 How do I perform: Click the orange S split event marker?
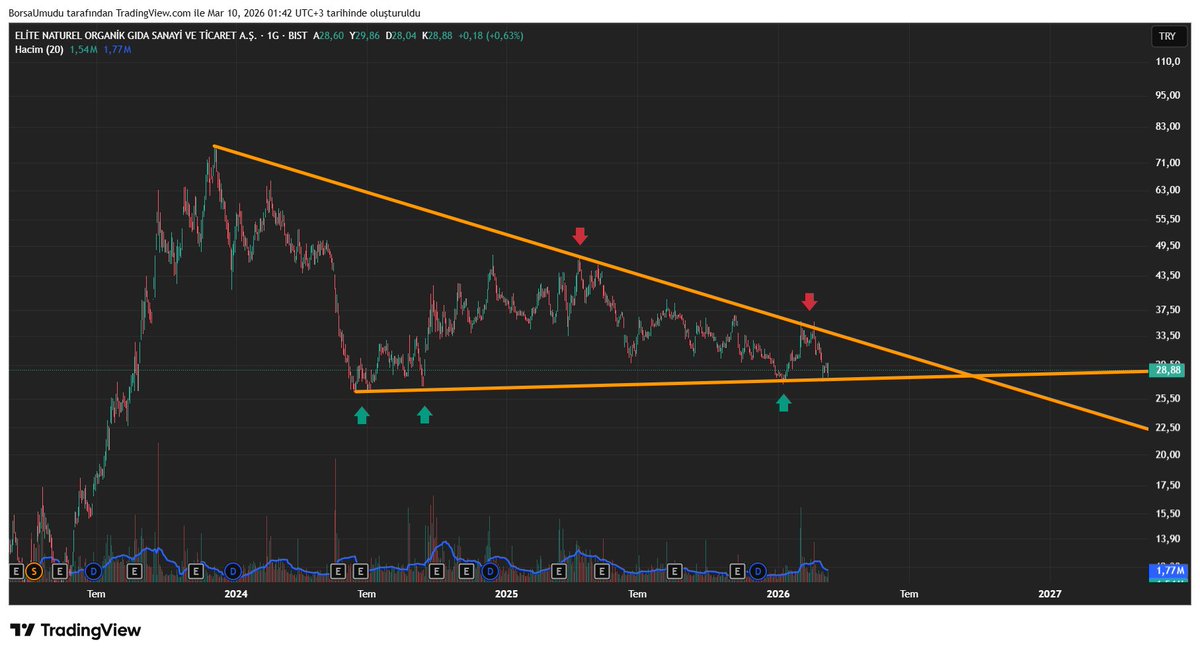click(34, 571)
